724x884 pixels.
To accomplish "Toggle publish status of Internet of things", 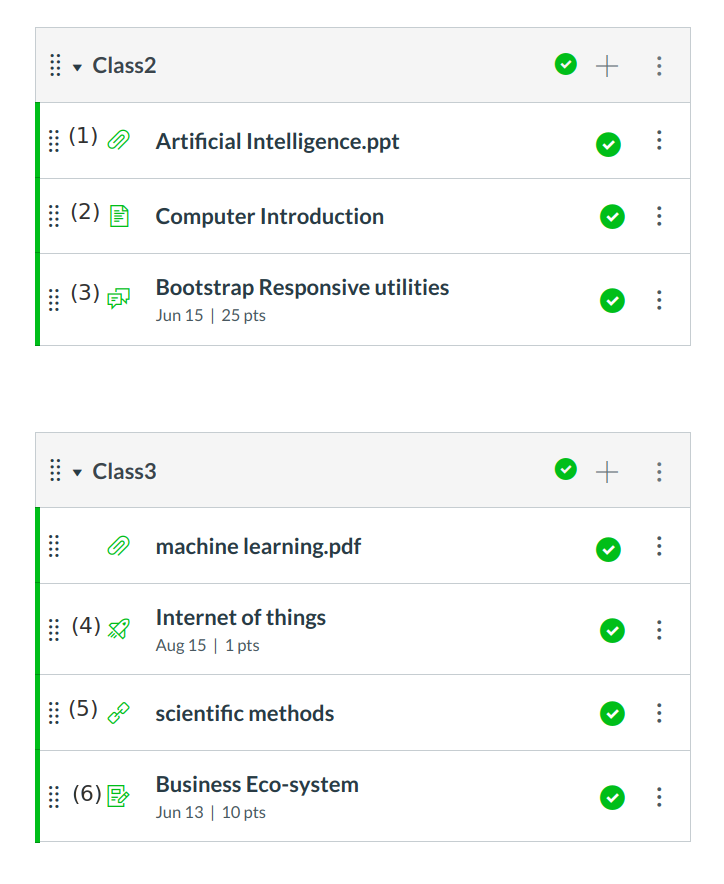I will (x=612, y=630).
